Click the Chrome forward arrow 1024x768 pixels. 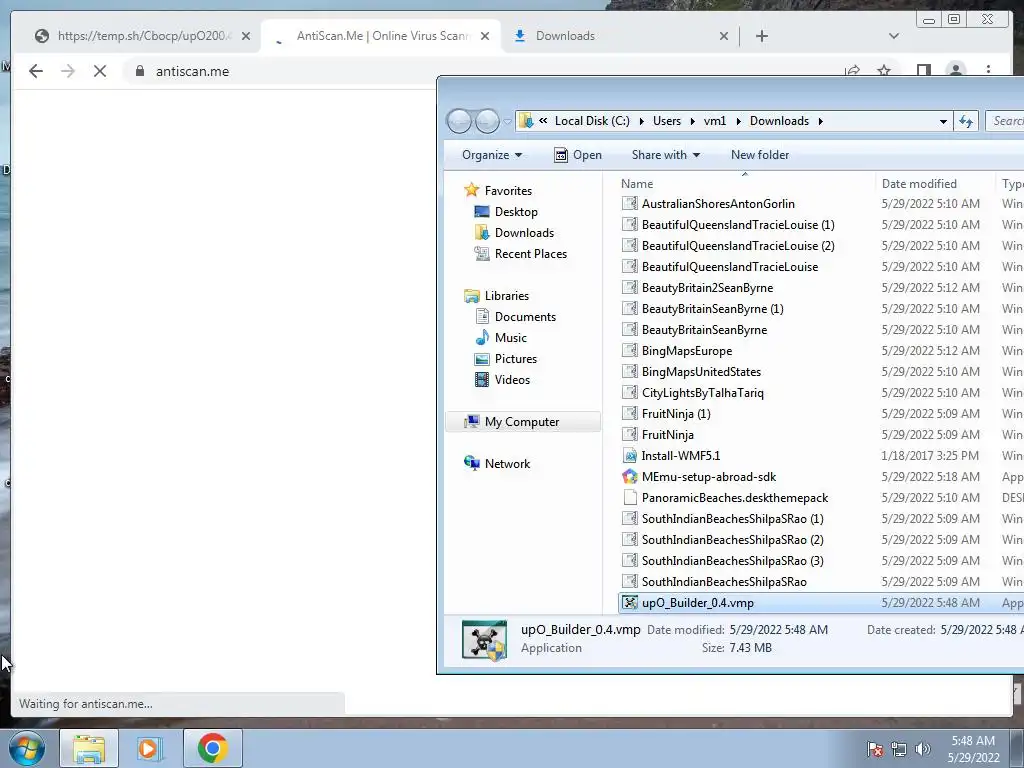click(68, 71)
